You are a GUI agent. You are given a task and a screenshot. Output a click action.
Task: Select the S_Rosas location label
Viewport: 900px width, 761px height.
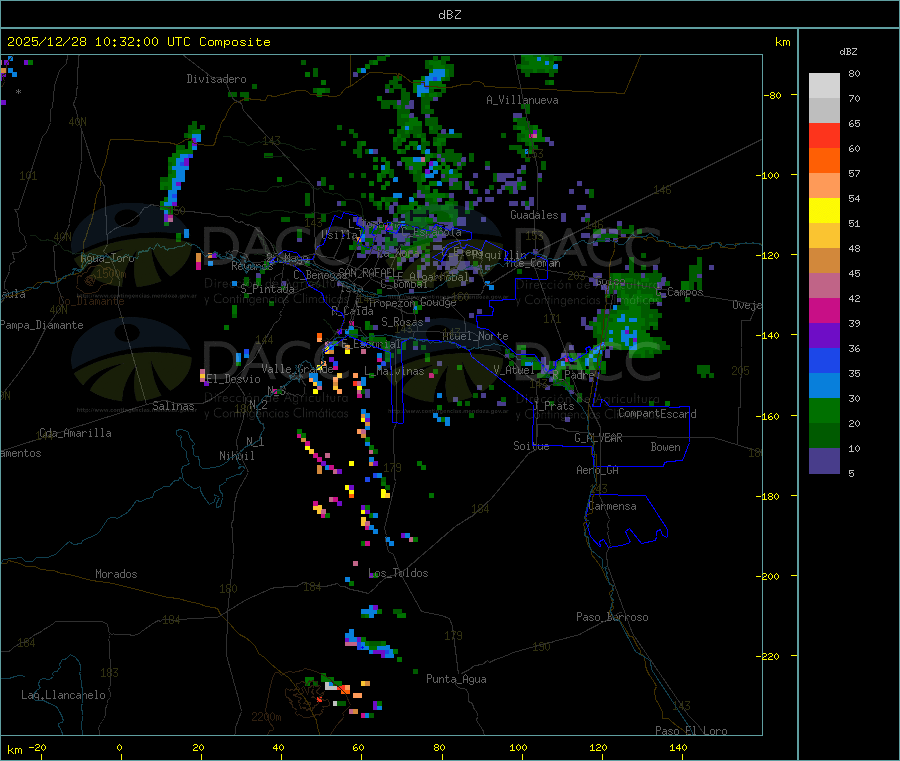[402, 323]
